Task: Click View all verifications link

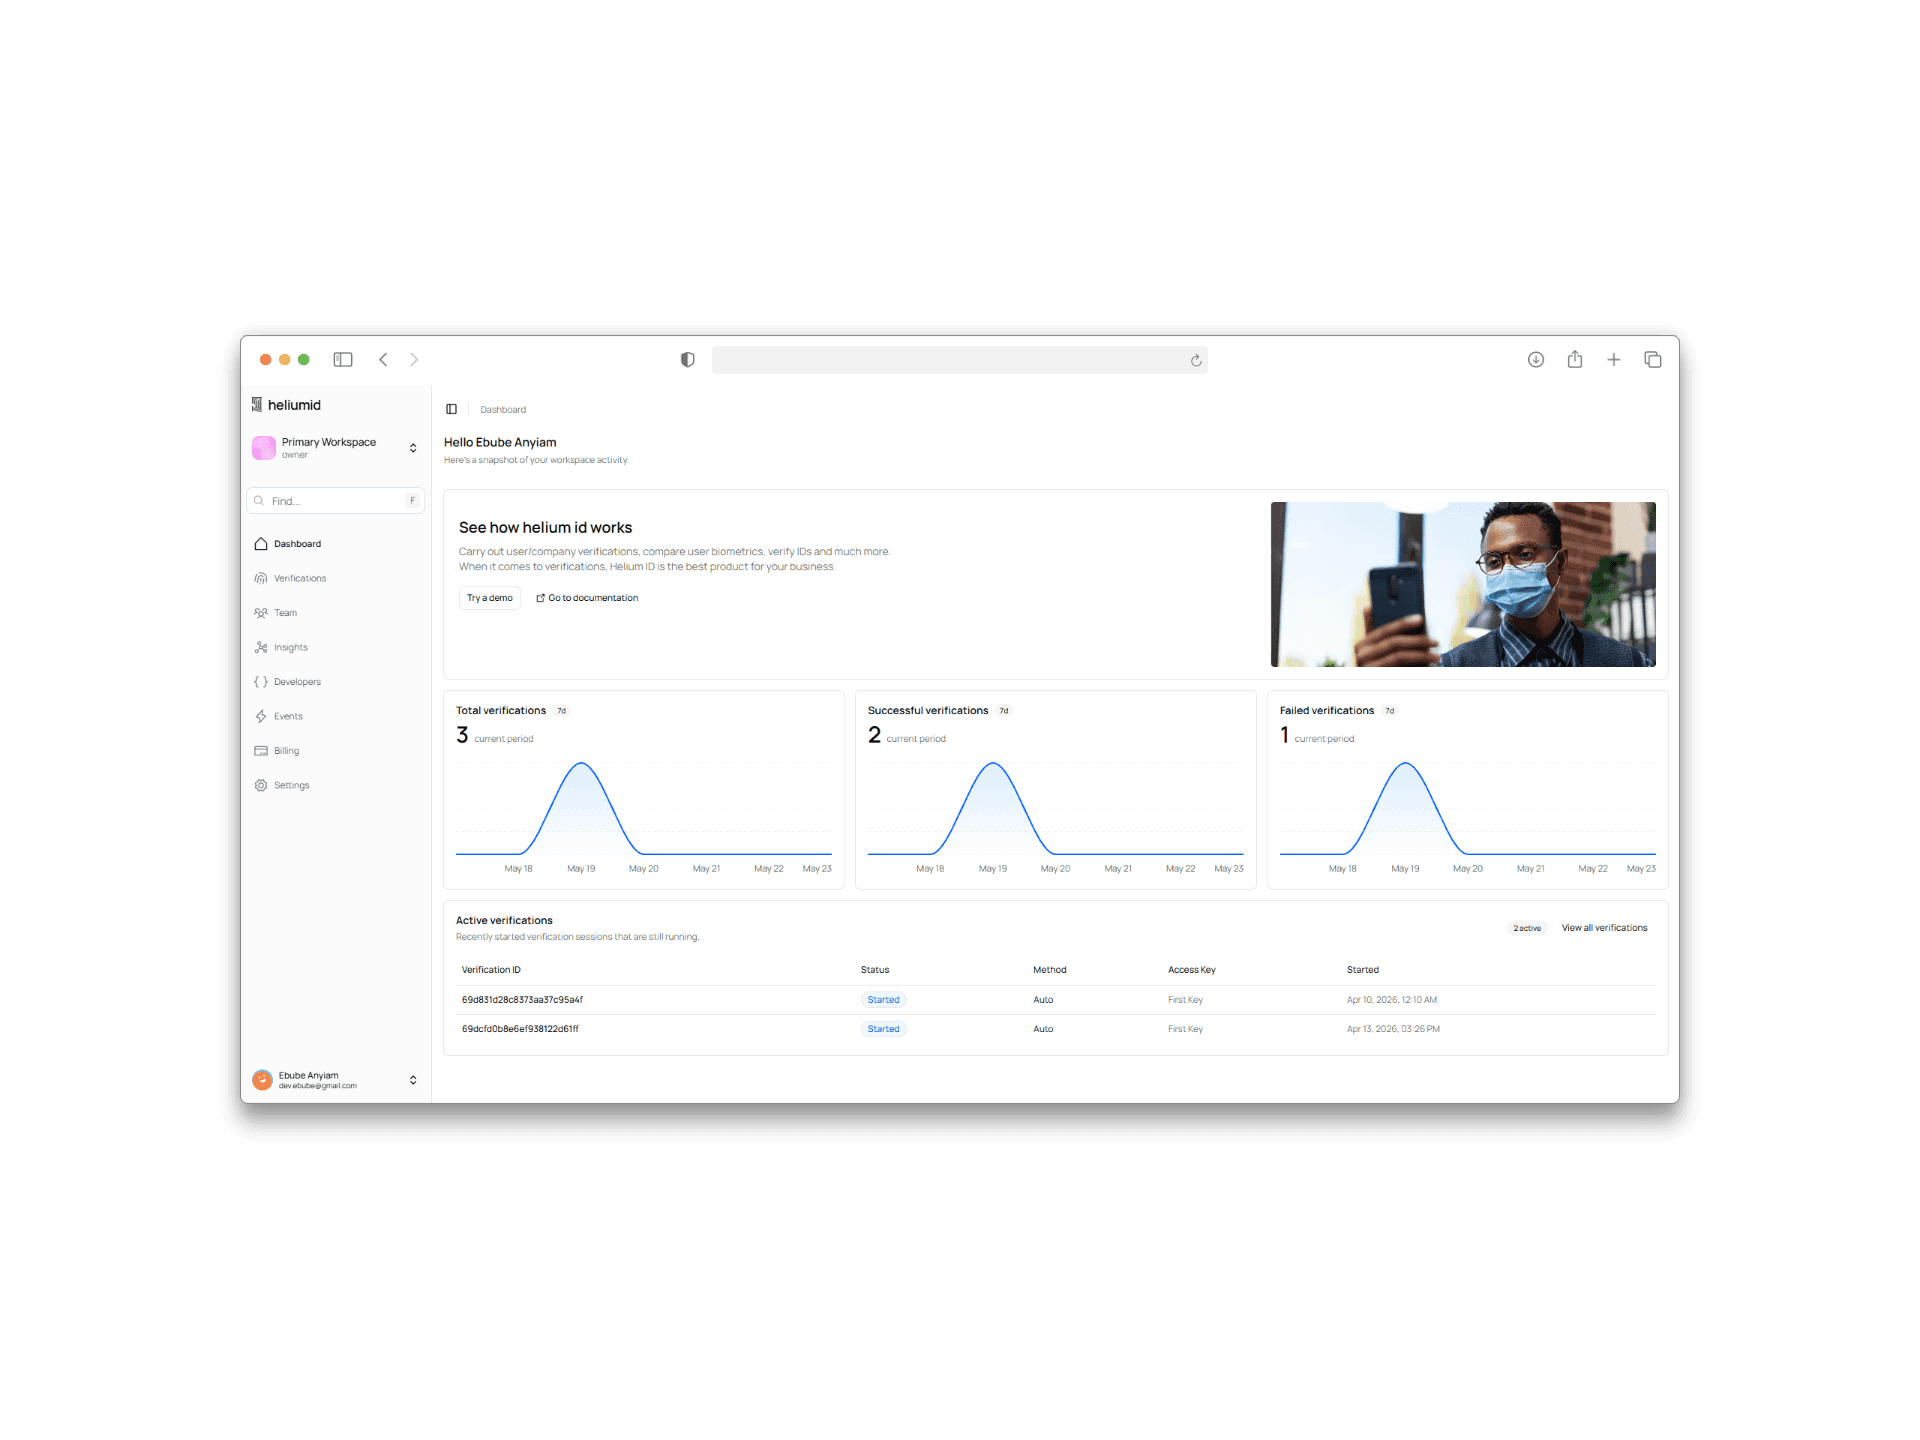Action: (1604, 928)
